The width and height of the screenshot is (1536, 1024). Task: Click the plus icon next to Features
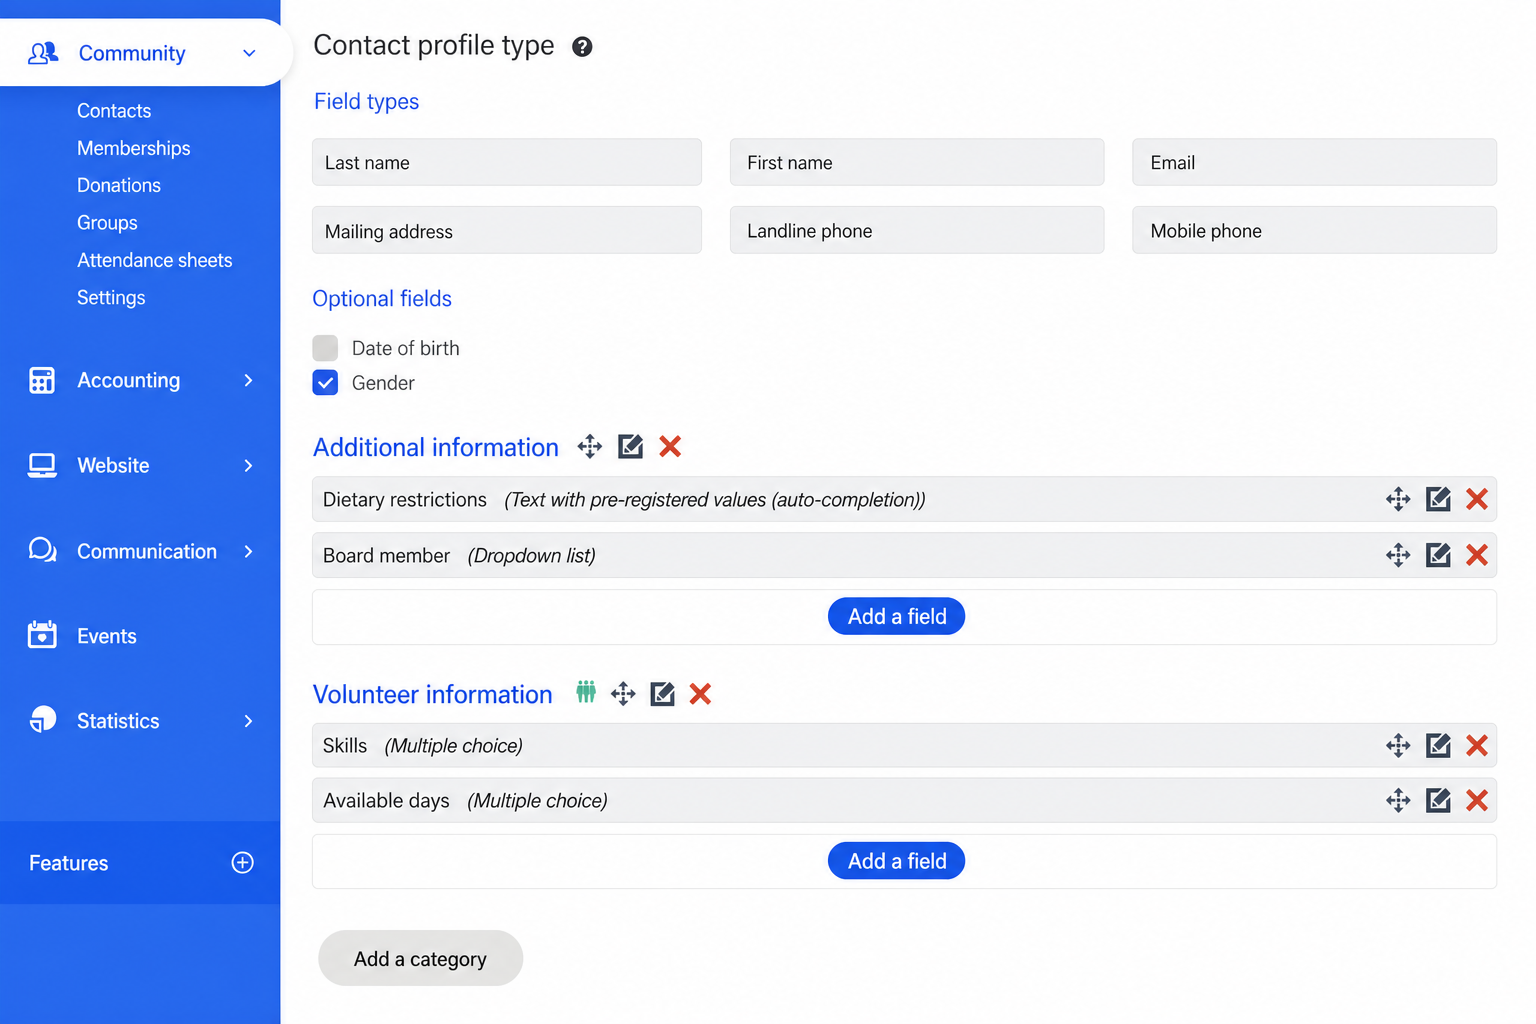tap(242, 863)
